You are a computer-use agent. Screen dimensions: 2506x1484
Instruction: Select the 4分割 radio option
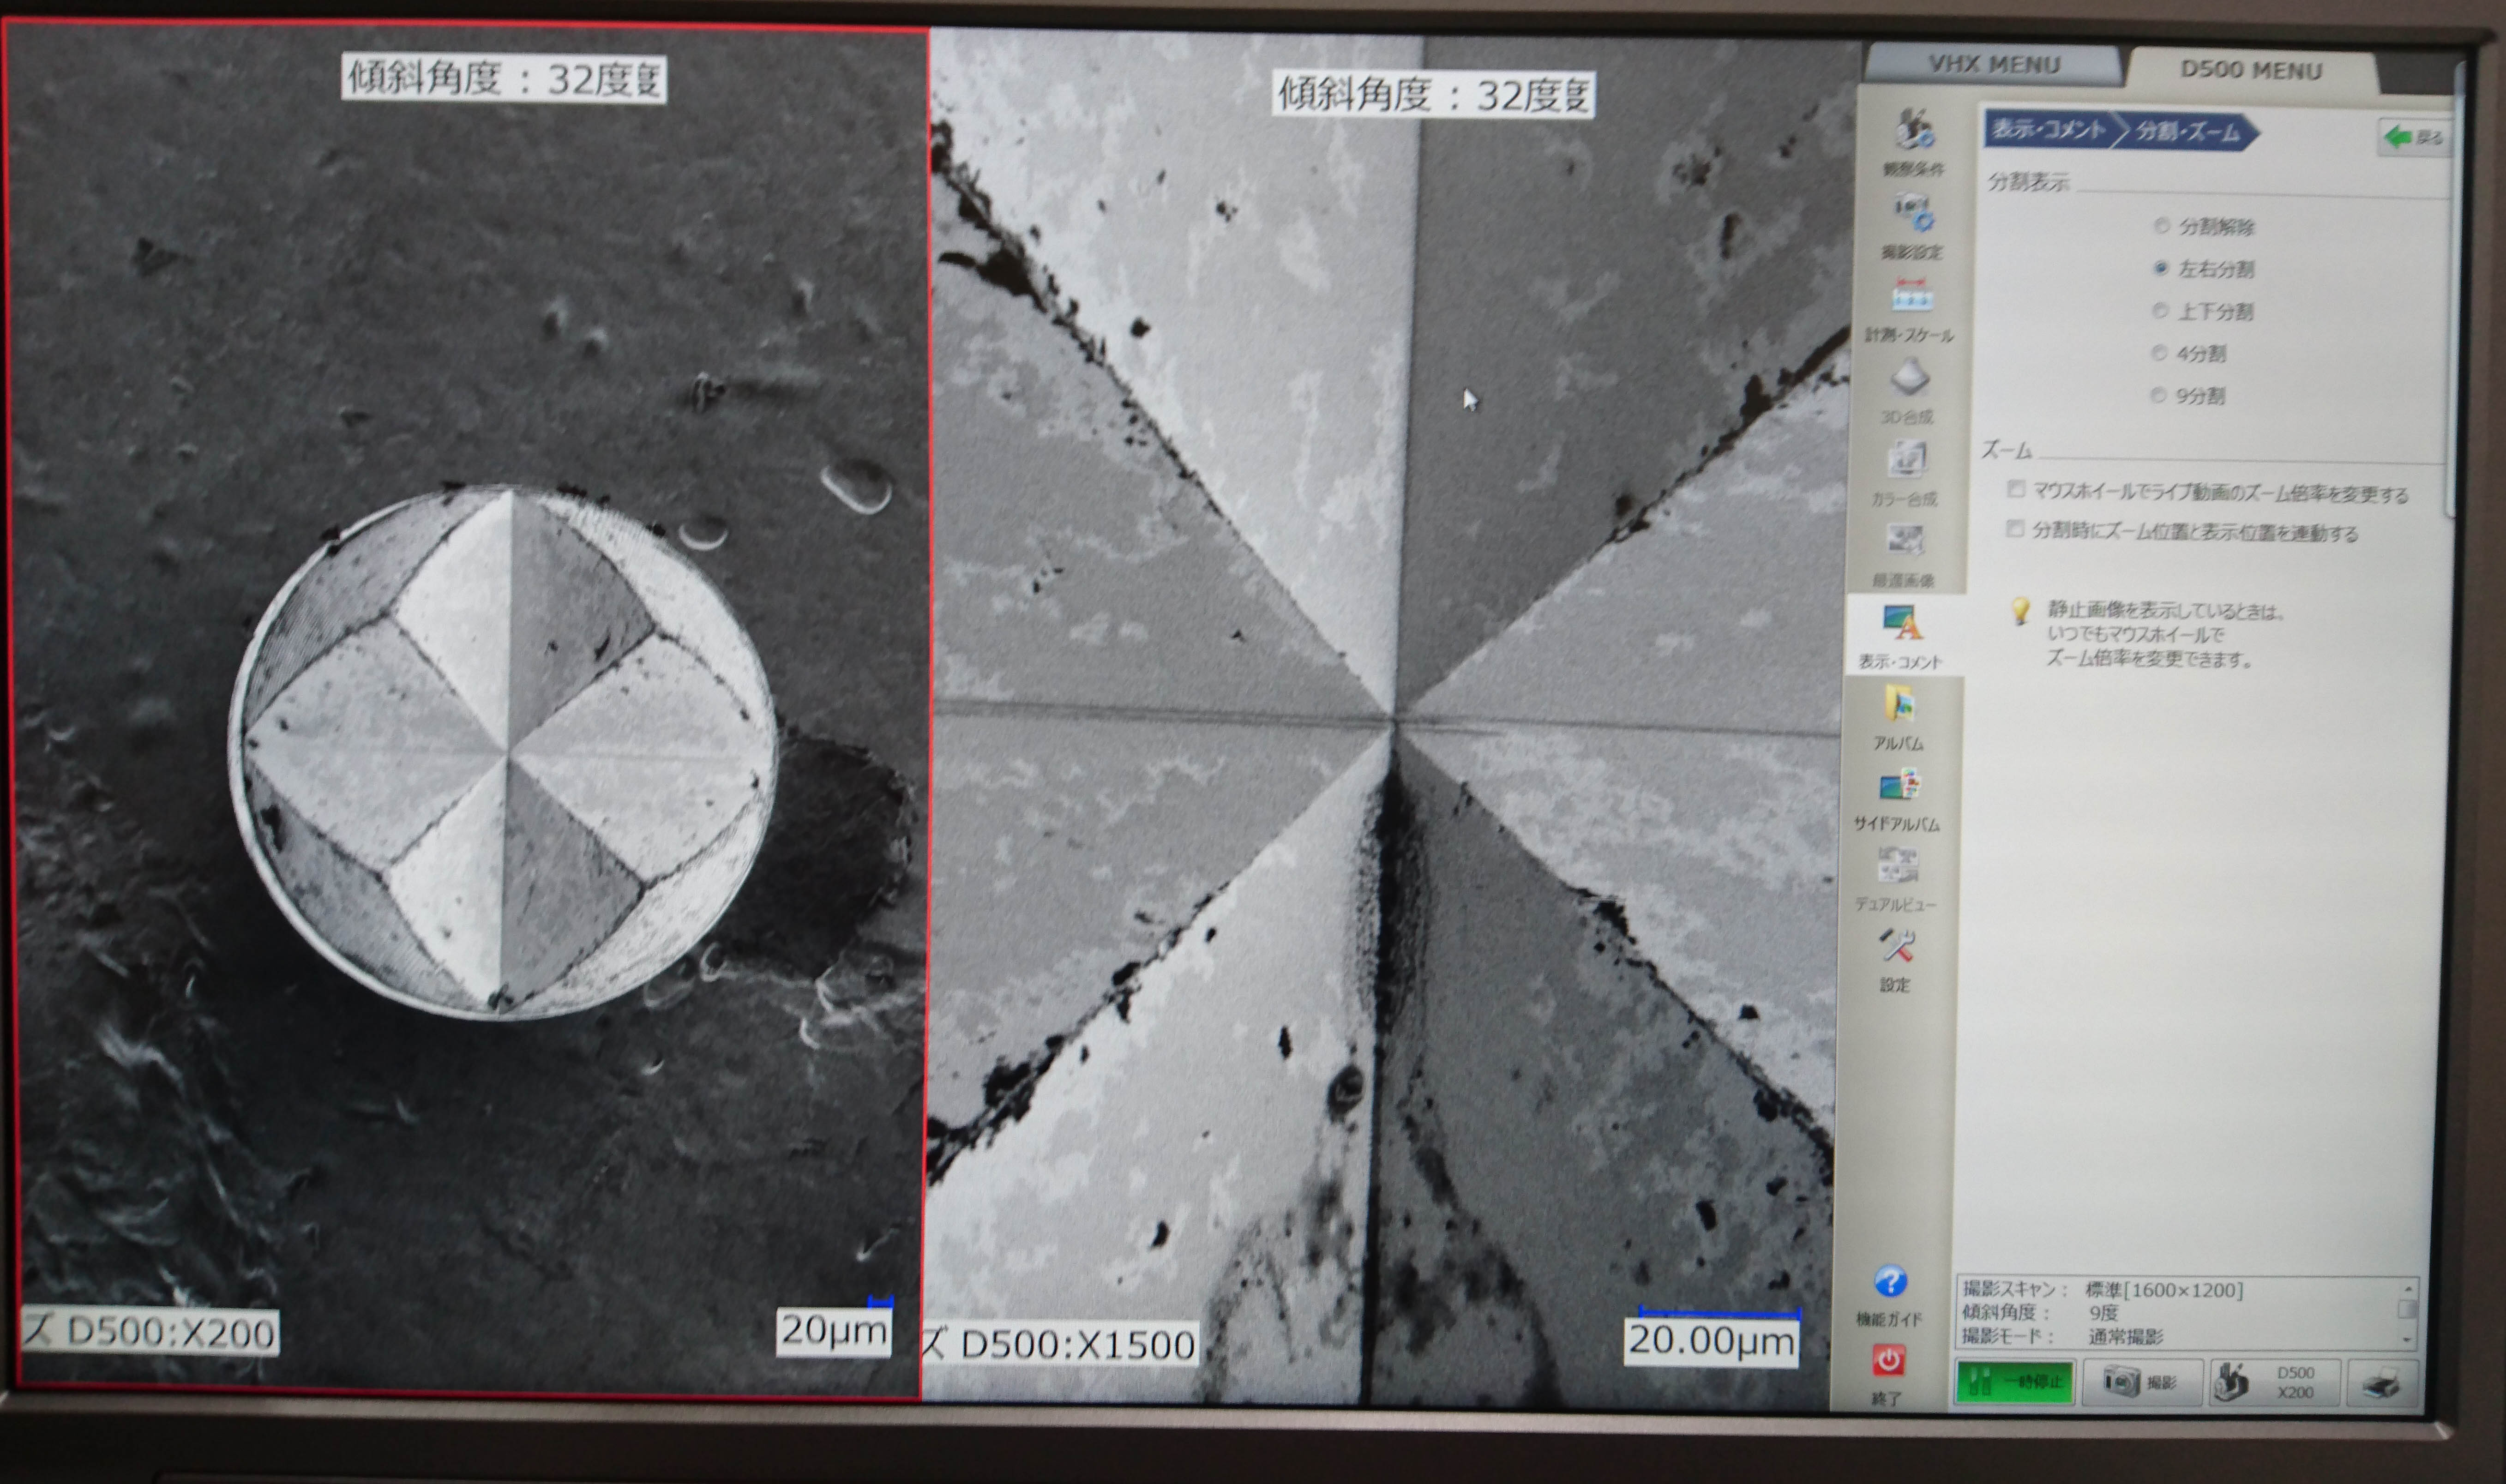tap(2159, 353)
